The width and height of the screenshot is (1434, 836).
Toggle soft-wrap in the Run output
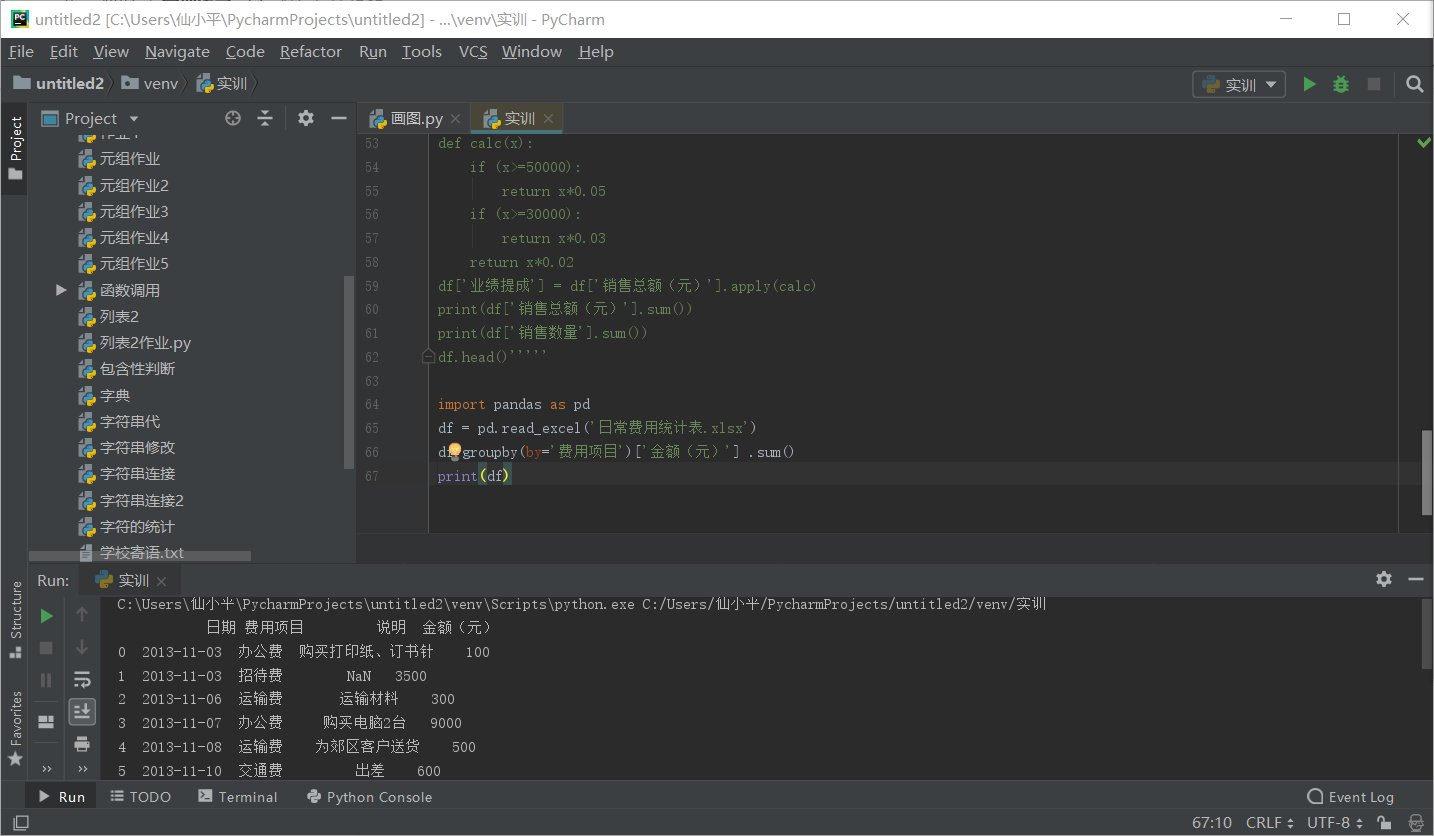[x=82, y=680]
